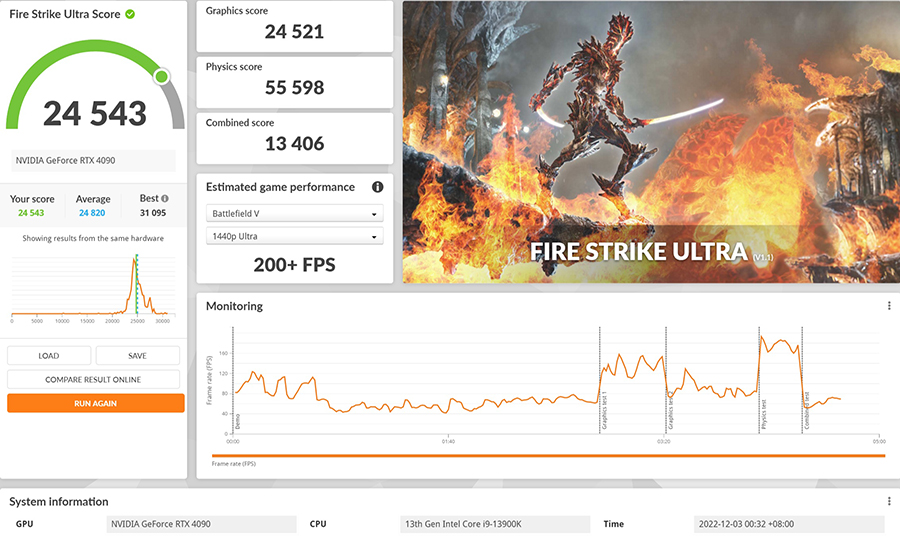Click the orange frame rate timeline bar
Viewport: 900px width, 536px height.
tap(548, 456)
